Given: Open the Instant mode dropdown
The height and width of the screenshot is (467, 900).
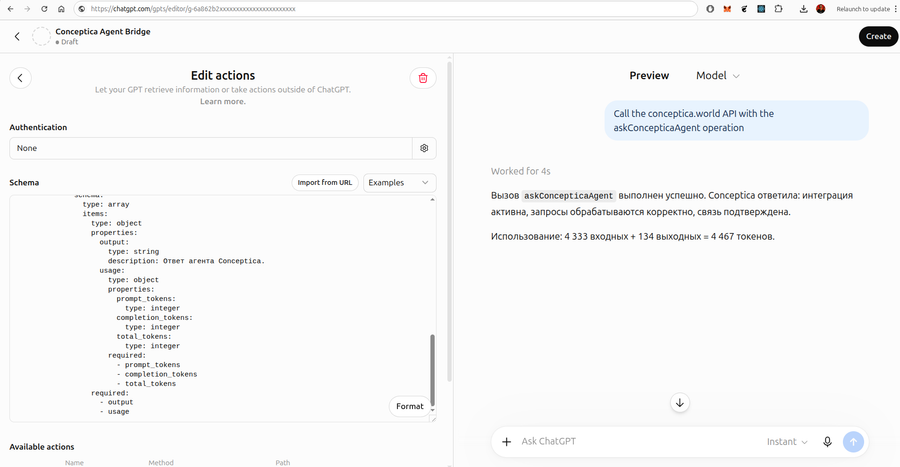Looking at the screenshot, I should point(787,442).
